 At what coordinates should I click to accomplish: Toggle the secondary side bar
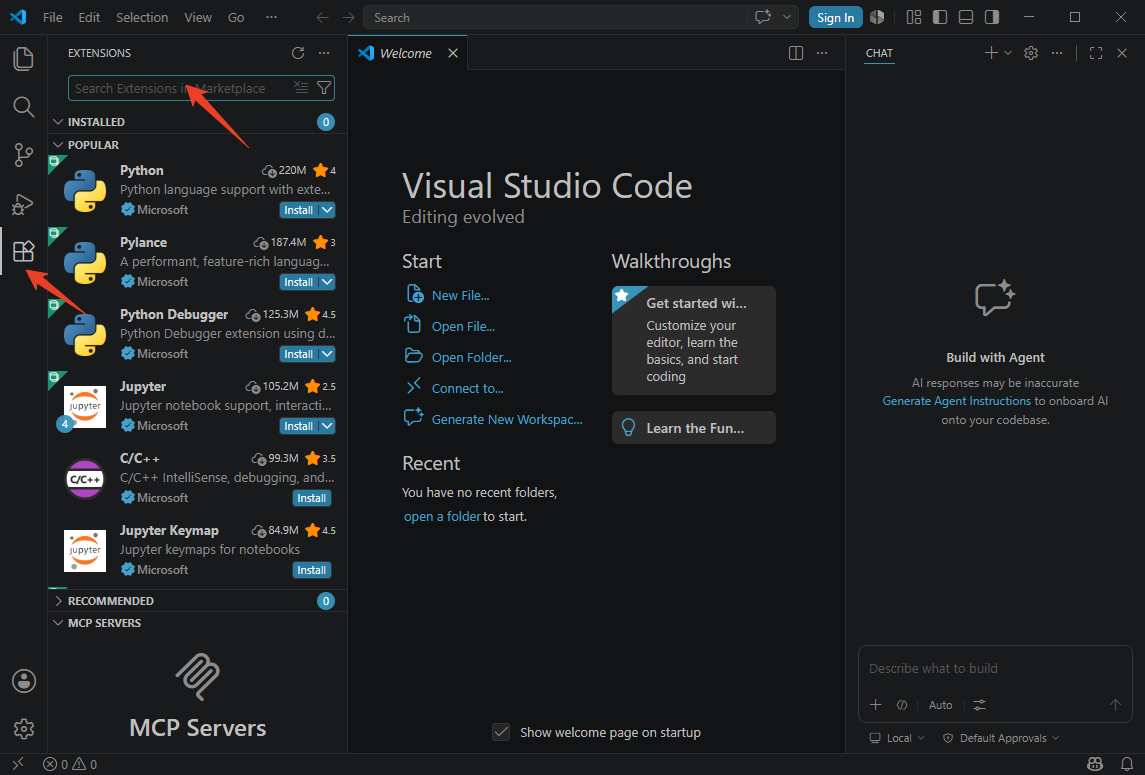coord(992,17)
